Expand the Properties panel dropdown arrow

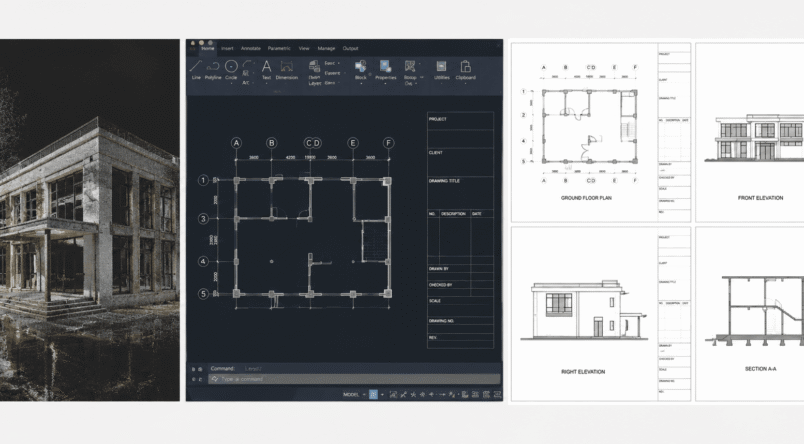(385, 84)
